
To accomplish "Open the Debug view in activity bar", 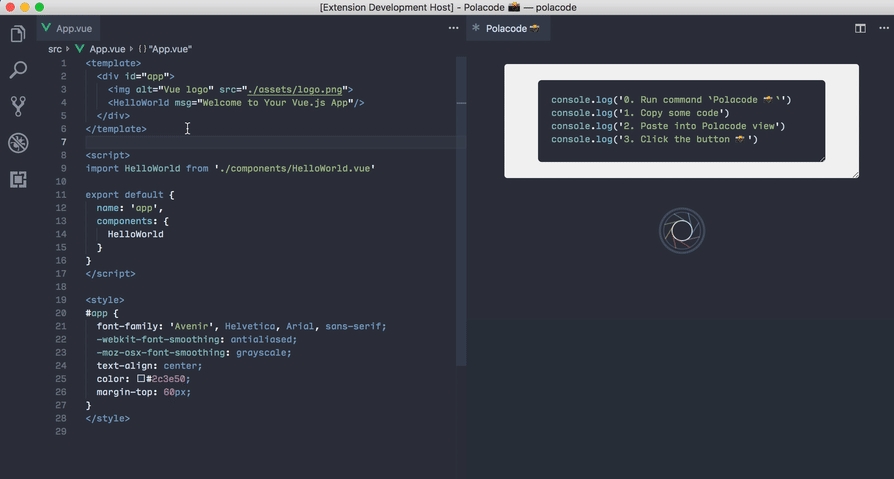I will pyautogui.click(x=18, y=143).
